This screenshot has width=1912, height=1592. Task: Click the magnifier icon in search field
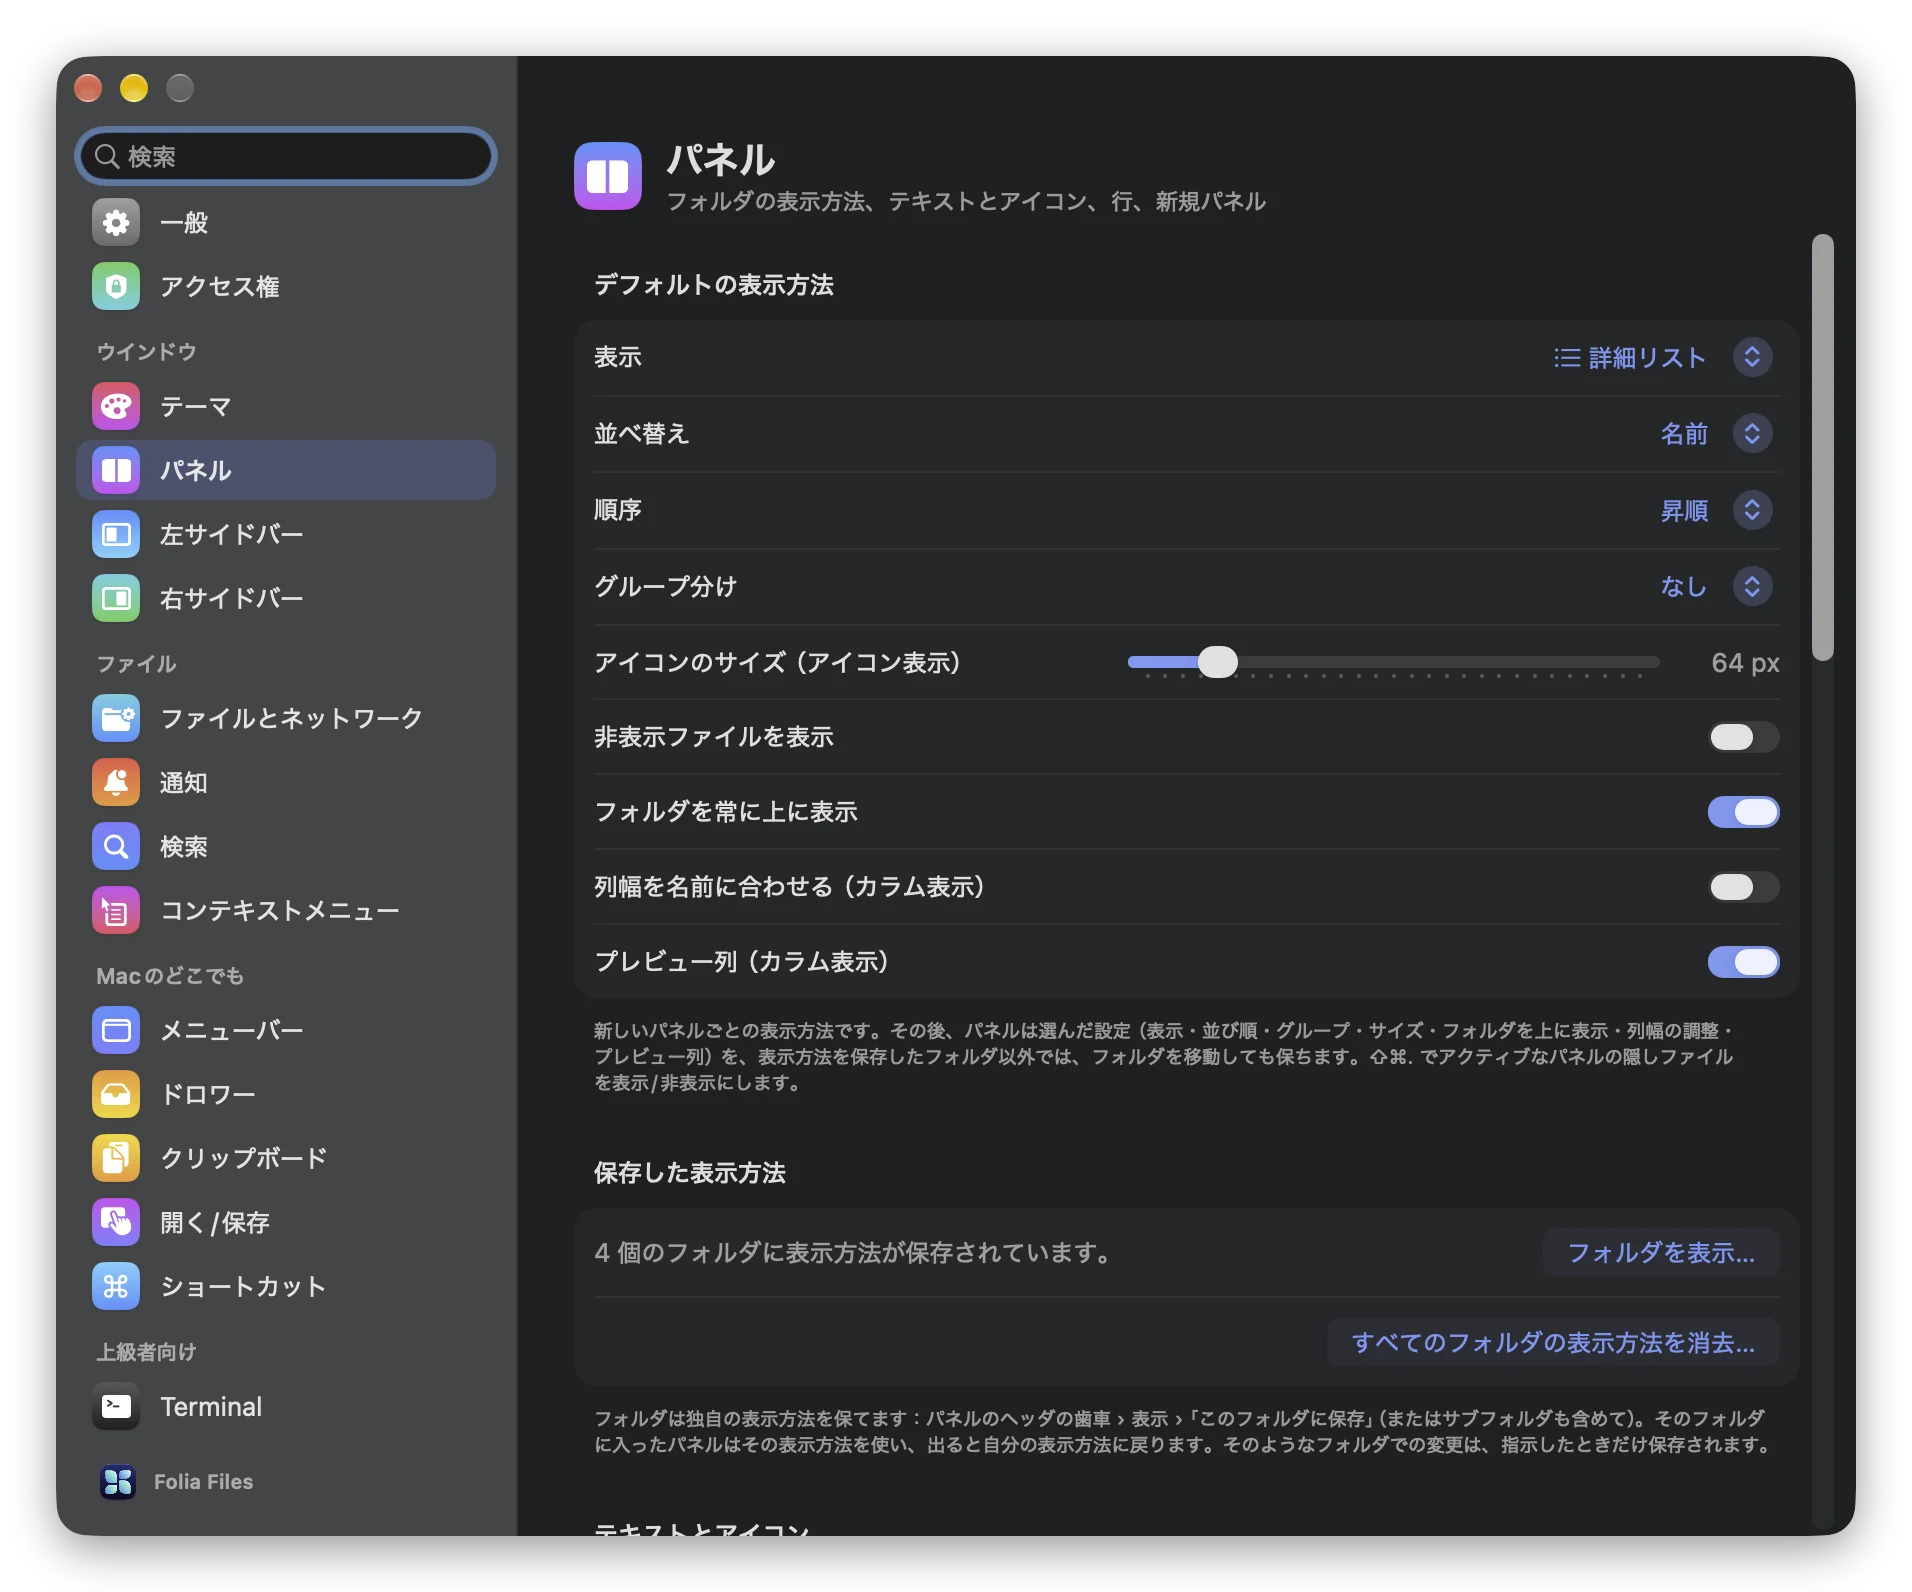(x=107, y=156)
